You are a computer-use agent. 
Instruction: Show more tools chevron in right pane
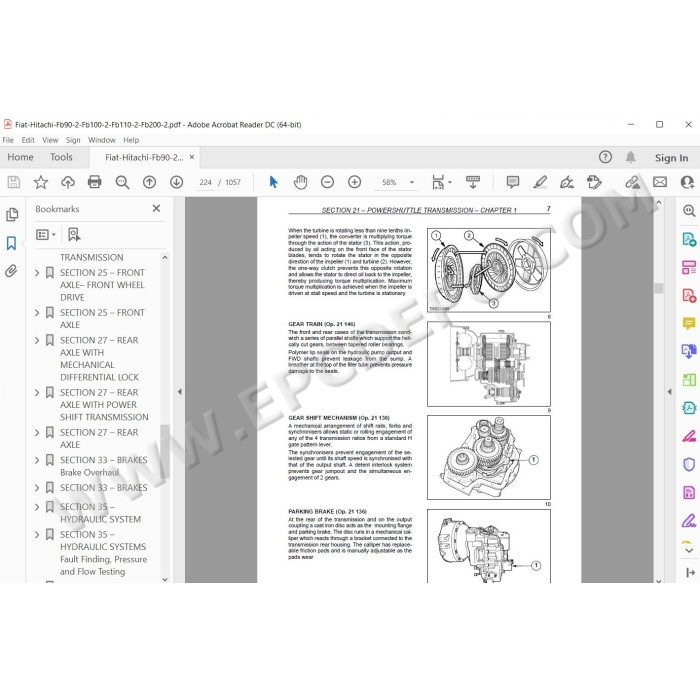coord(689,550)
